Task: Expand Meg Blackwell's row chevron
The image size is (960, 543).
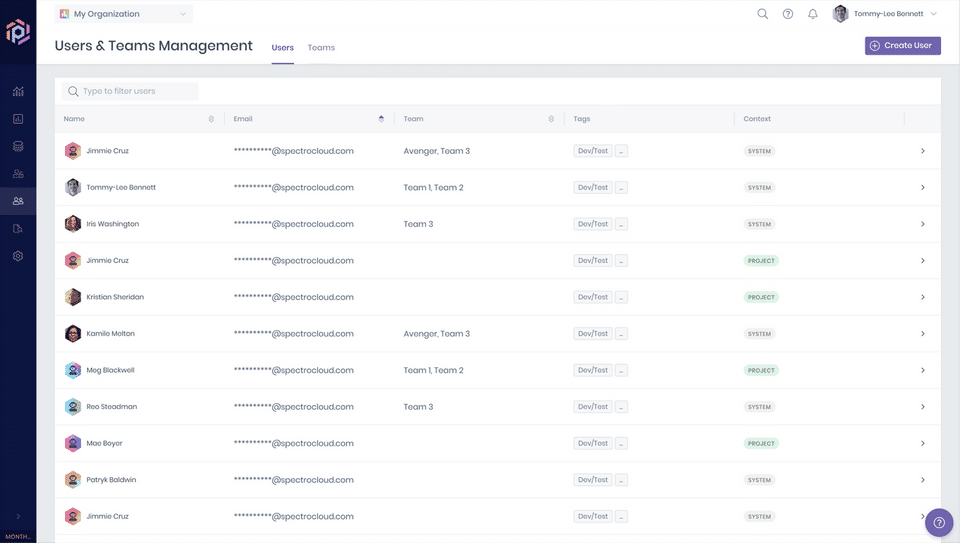Action: tap(923, 370)
